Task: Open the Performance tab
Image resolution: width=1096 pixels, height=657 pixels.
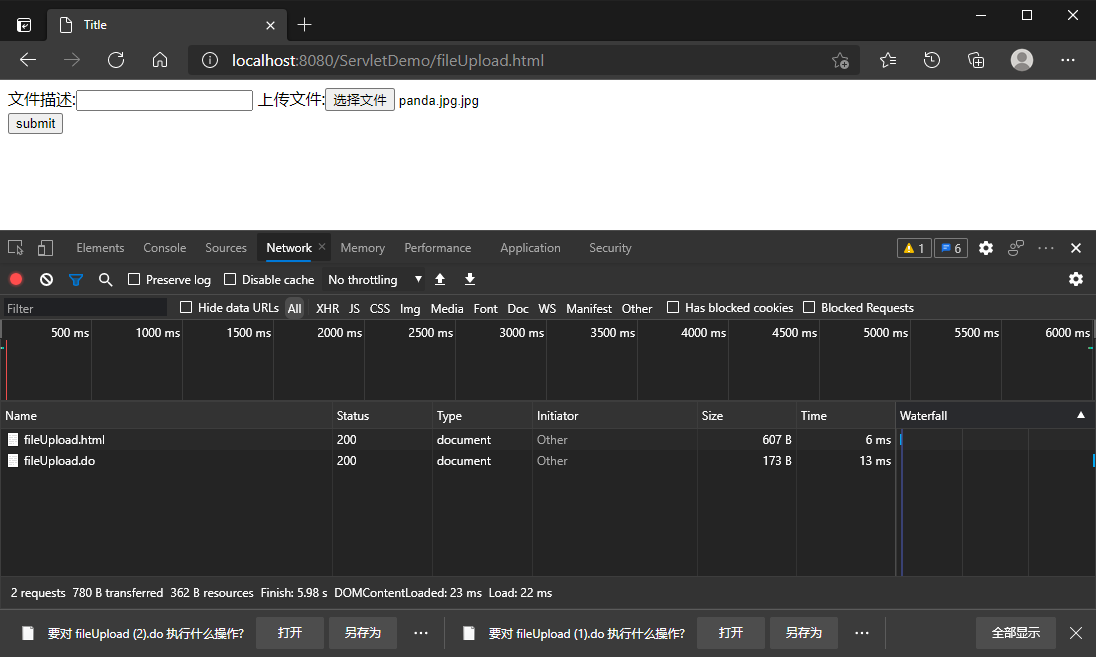Action: point(438,248)
